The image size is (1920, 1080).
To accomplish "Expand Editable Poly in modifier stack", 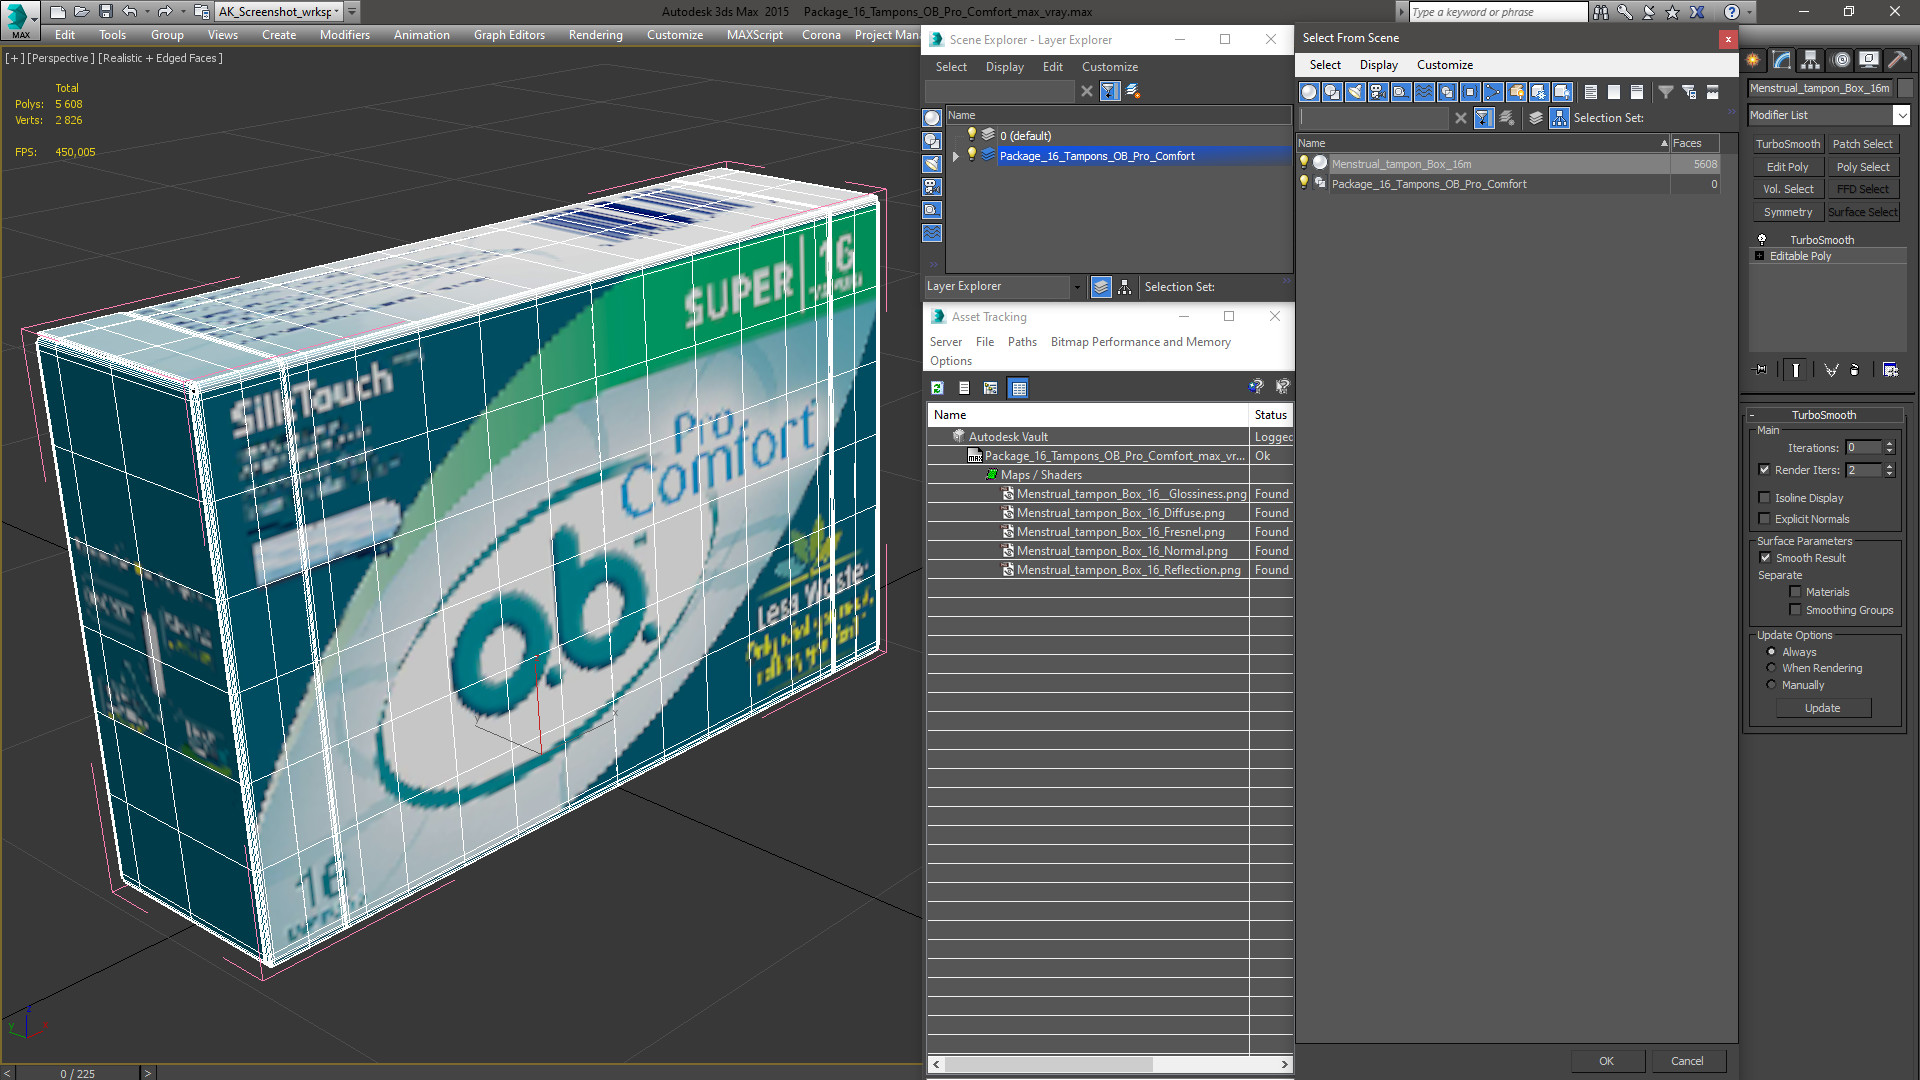I will pyautogui.click(x=1760, y=256).
